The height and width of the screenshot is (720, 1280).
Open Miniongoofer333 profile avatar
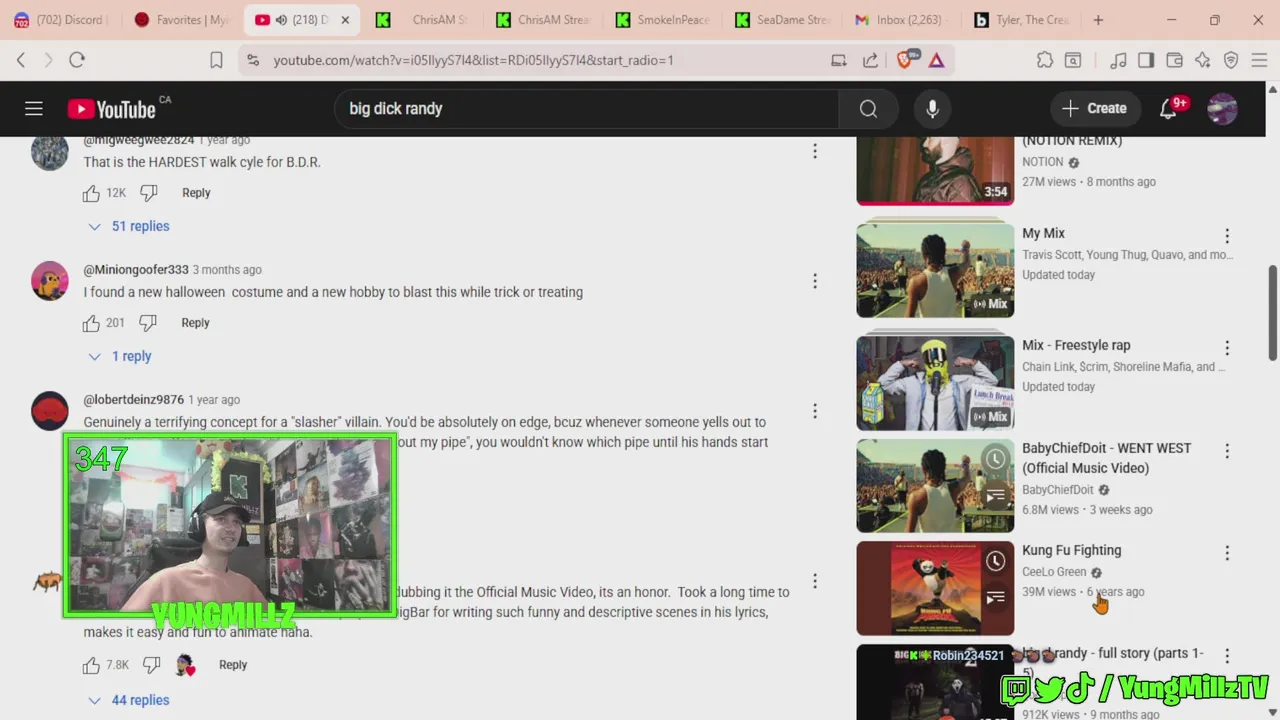(x=49, y=281)
